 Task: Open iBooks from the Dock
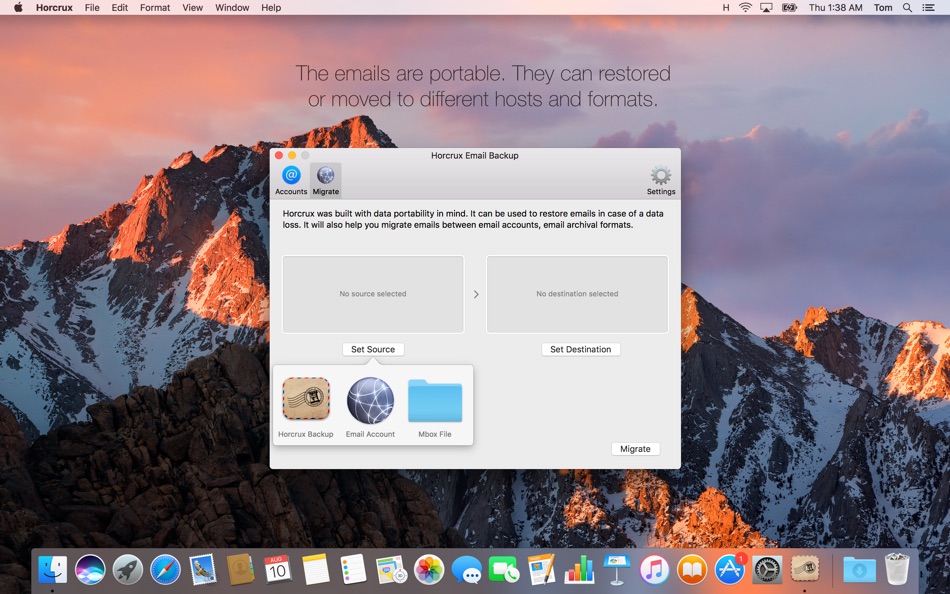click(692, 570)
